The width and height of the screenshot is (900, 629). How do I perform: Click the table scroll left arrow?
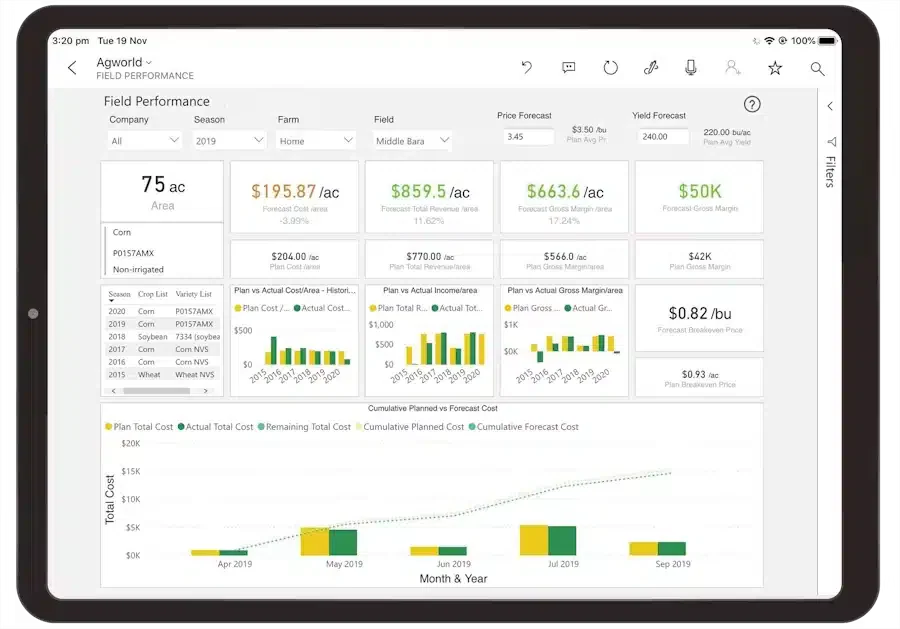114,391
